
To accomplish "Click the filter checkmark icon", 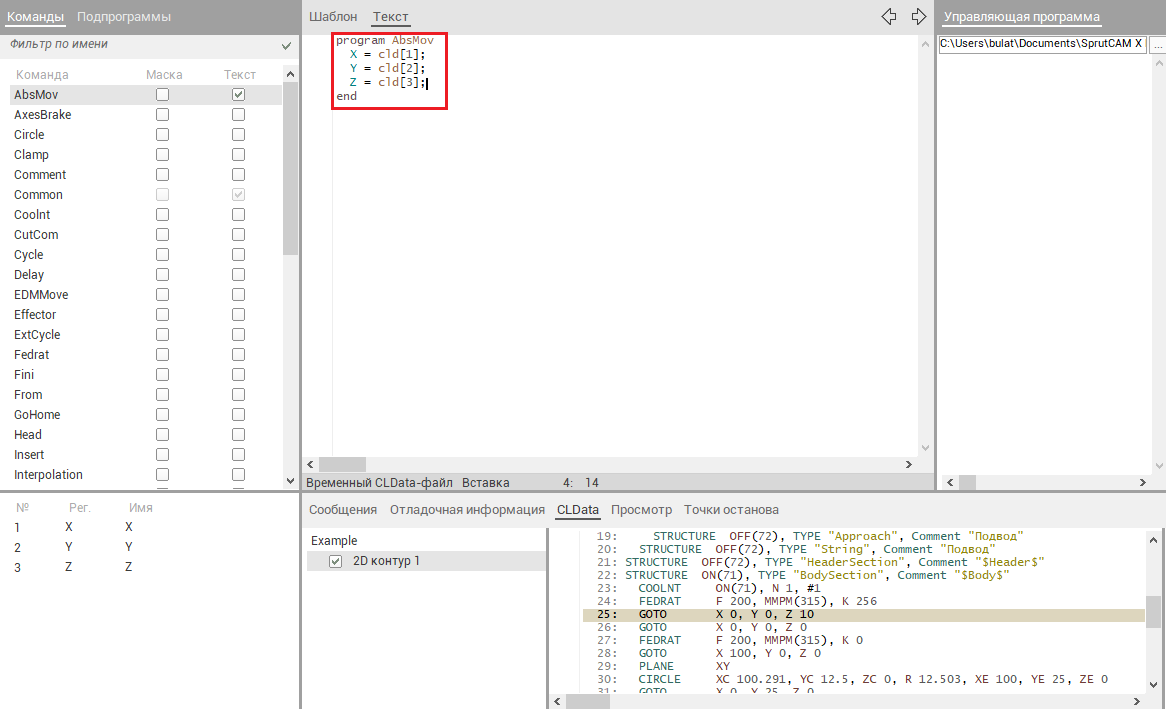I will coord(287,46).
